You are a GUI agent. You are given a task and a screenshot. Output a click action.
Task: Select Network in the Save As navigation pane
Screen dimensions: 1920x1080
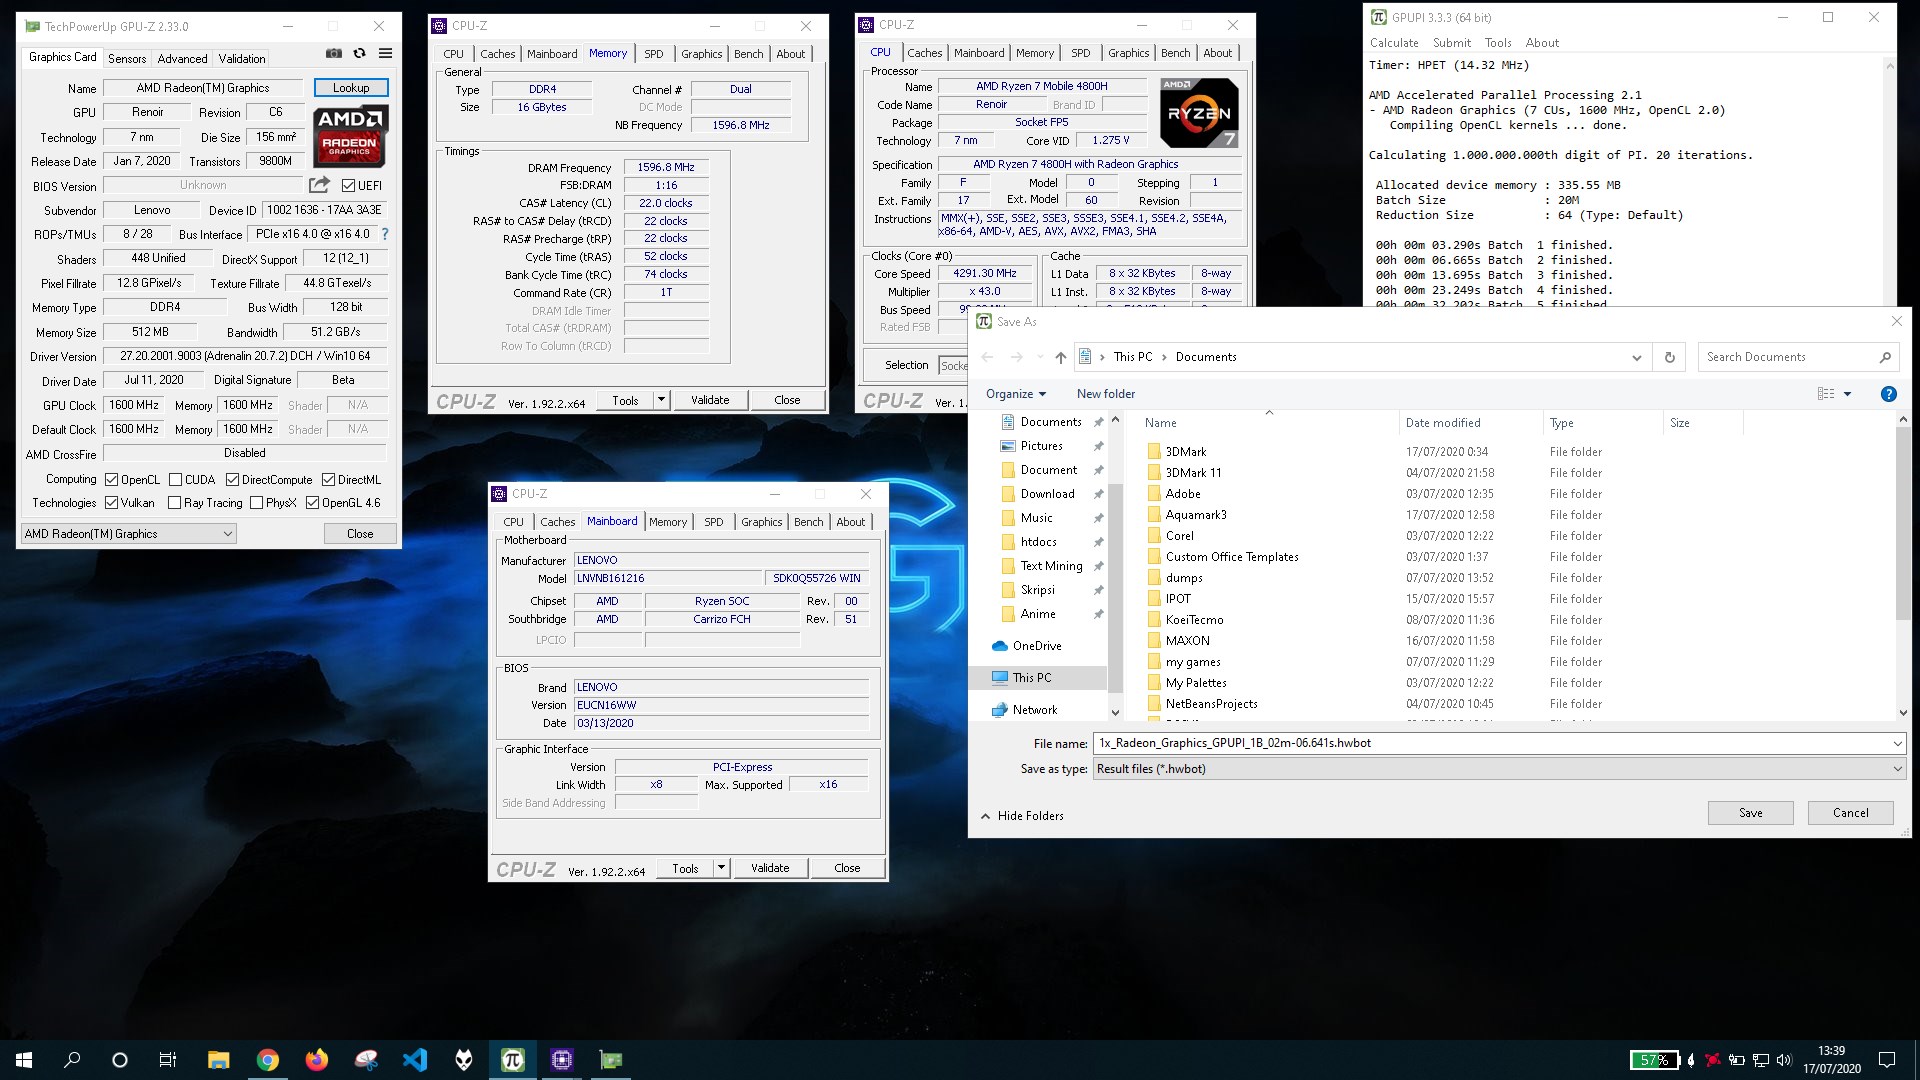point(1034,710)
